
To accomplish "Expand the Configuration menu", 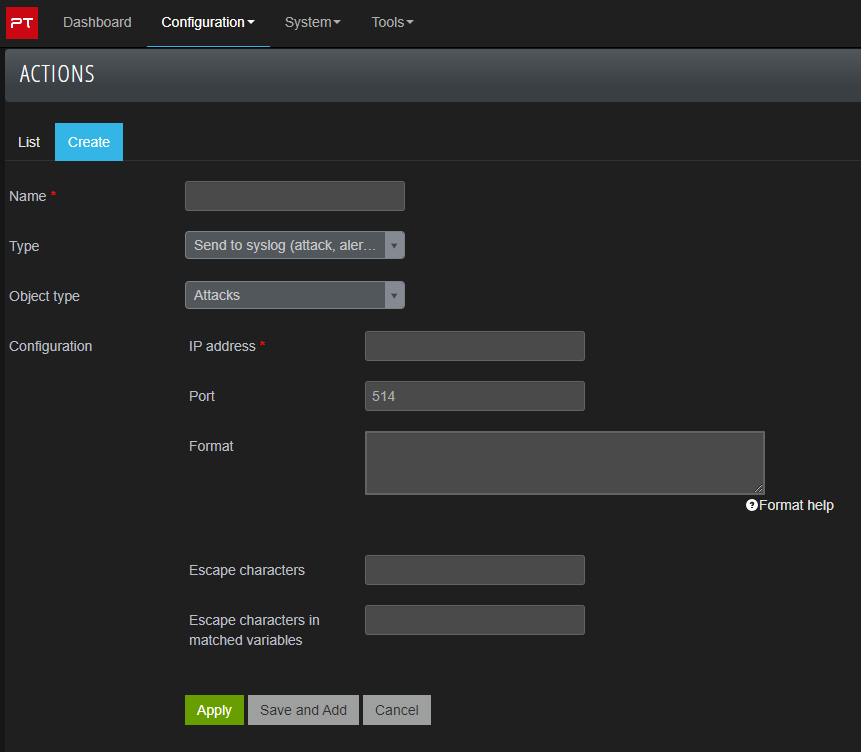I will pos(207,22).
